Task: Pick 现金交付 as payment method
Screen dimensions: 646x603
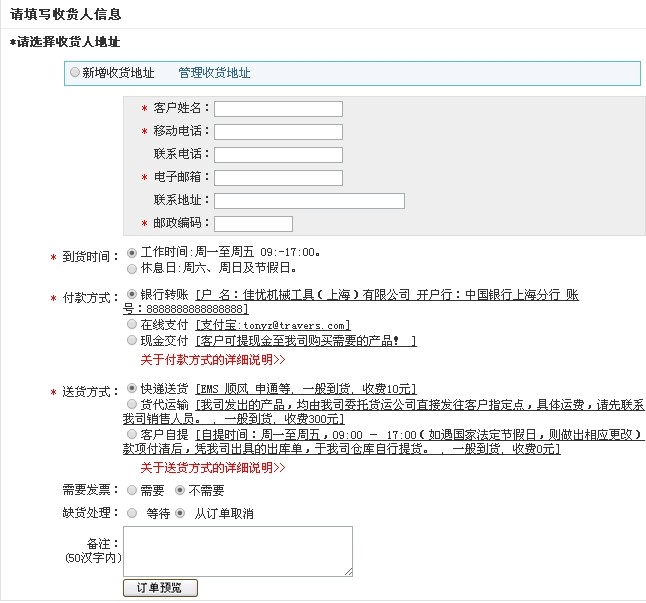Action: (132, 341)
